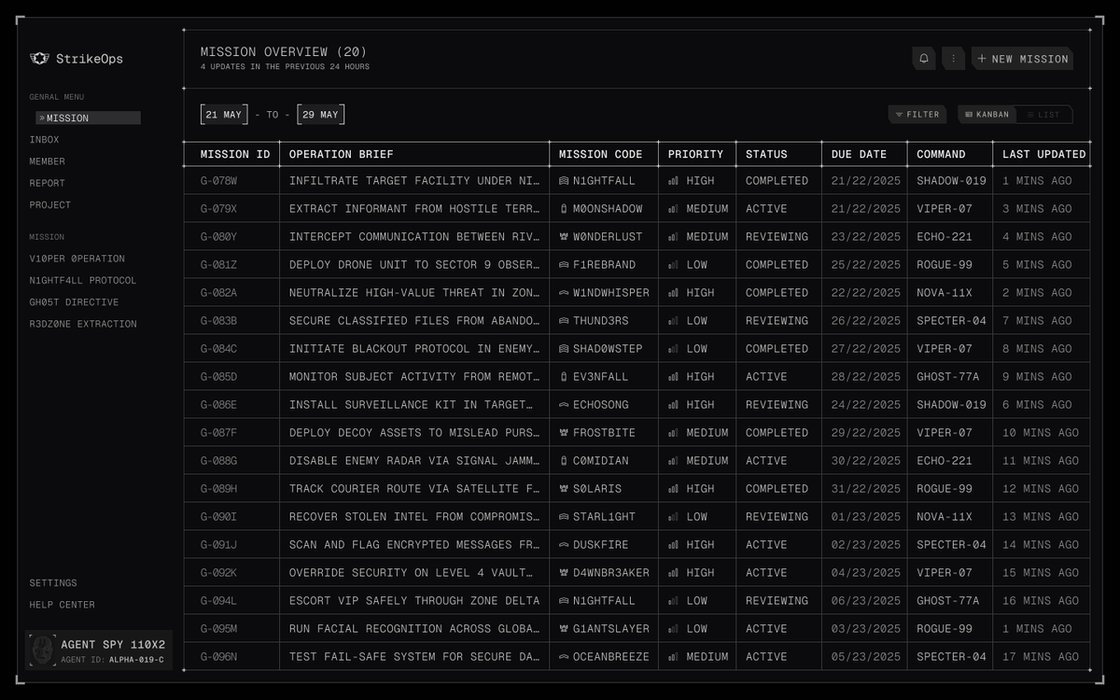Click the priority bars icon in row G-078W
The image size is (1120, 700).
tap(673, 181)
